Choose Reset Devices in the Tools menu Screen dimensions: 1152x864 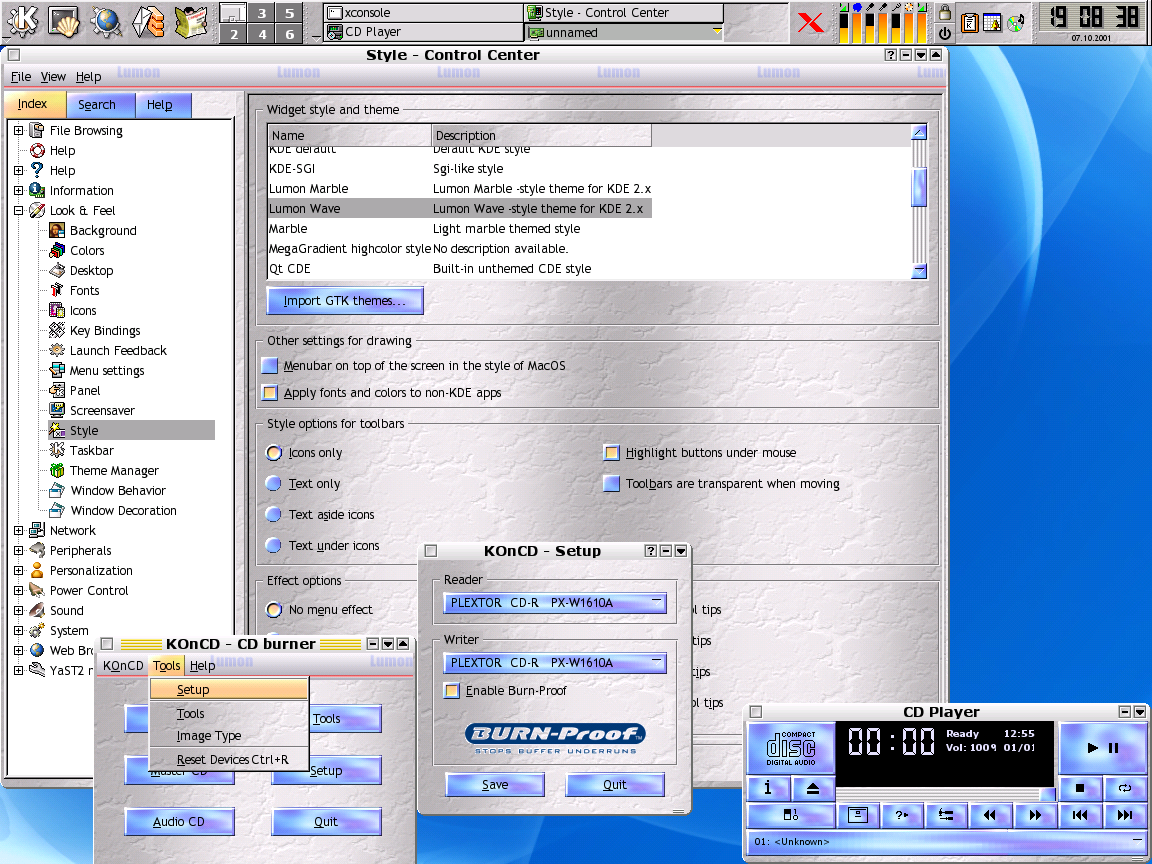228,760
